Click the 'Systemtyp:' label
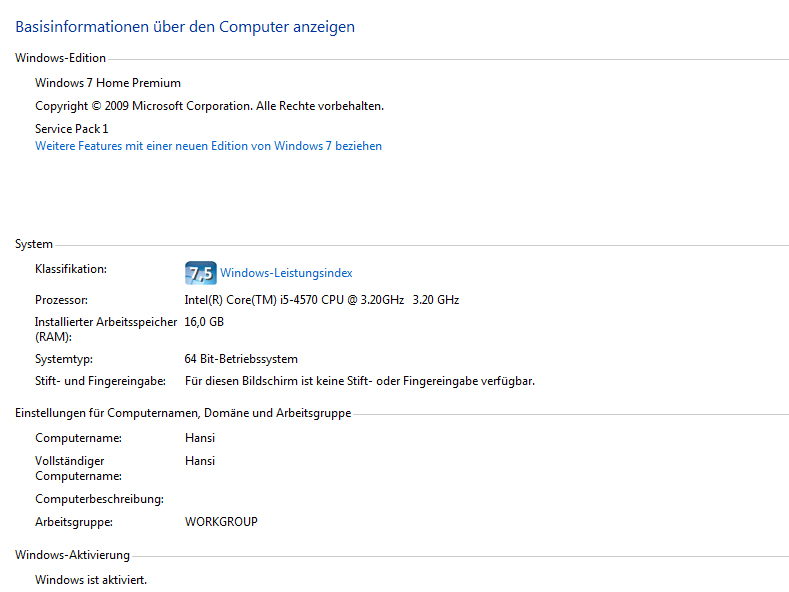This screenshot has width=789, height=592. (64, 359)
